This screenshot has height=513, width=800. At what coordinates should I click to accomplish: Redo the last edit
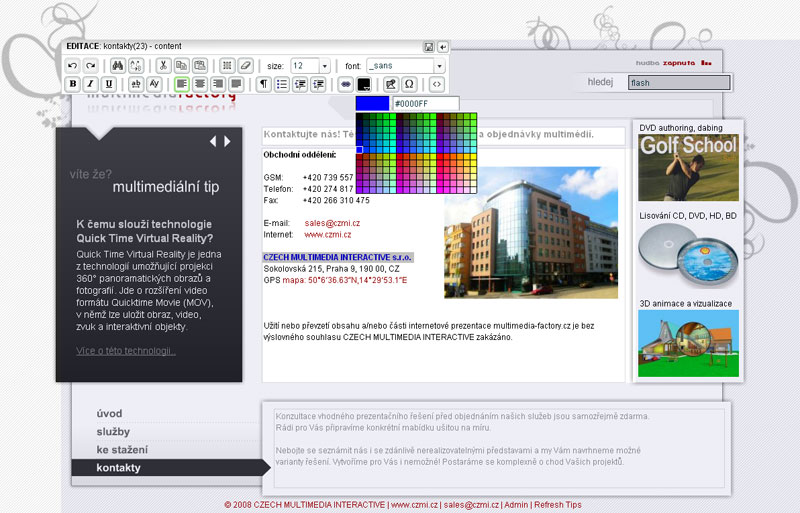pos(90,66)
